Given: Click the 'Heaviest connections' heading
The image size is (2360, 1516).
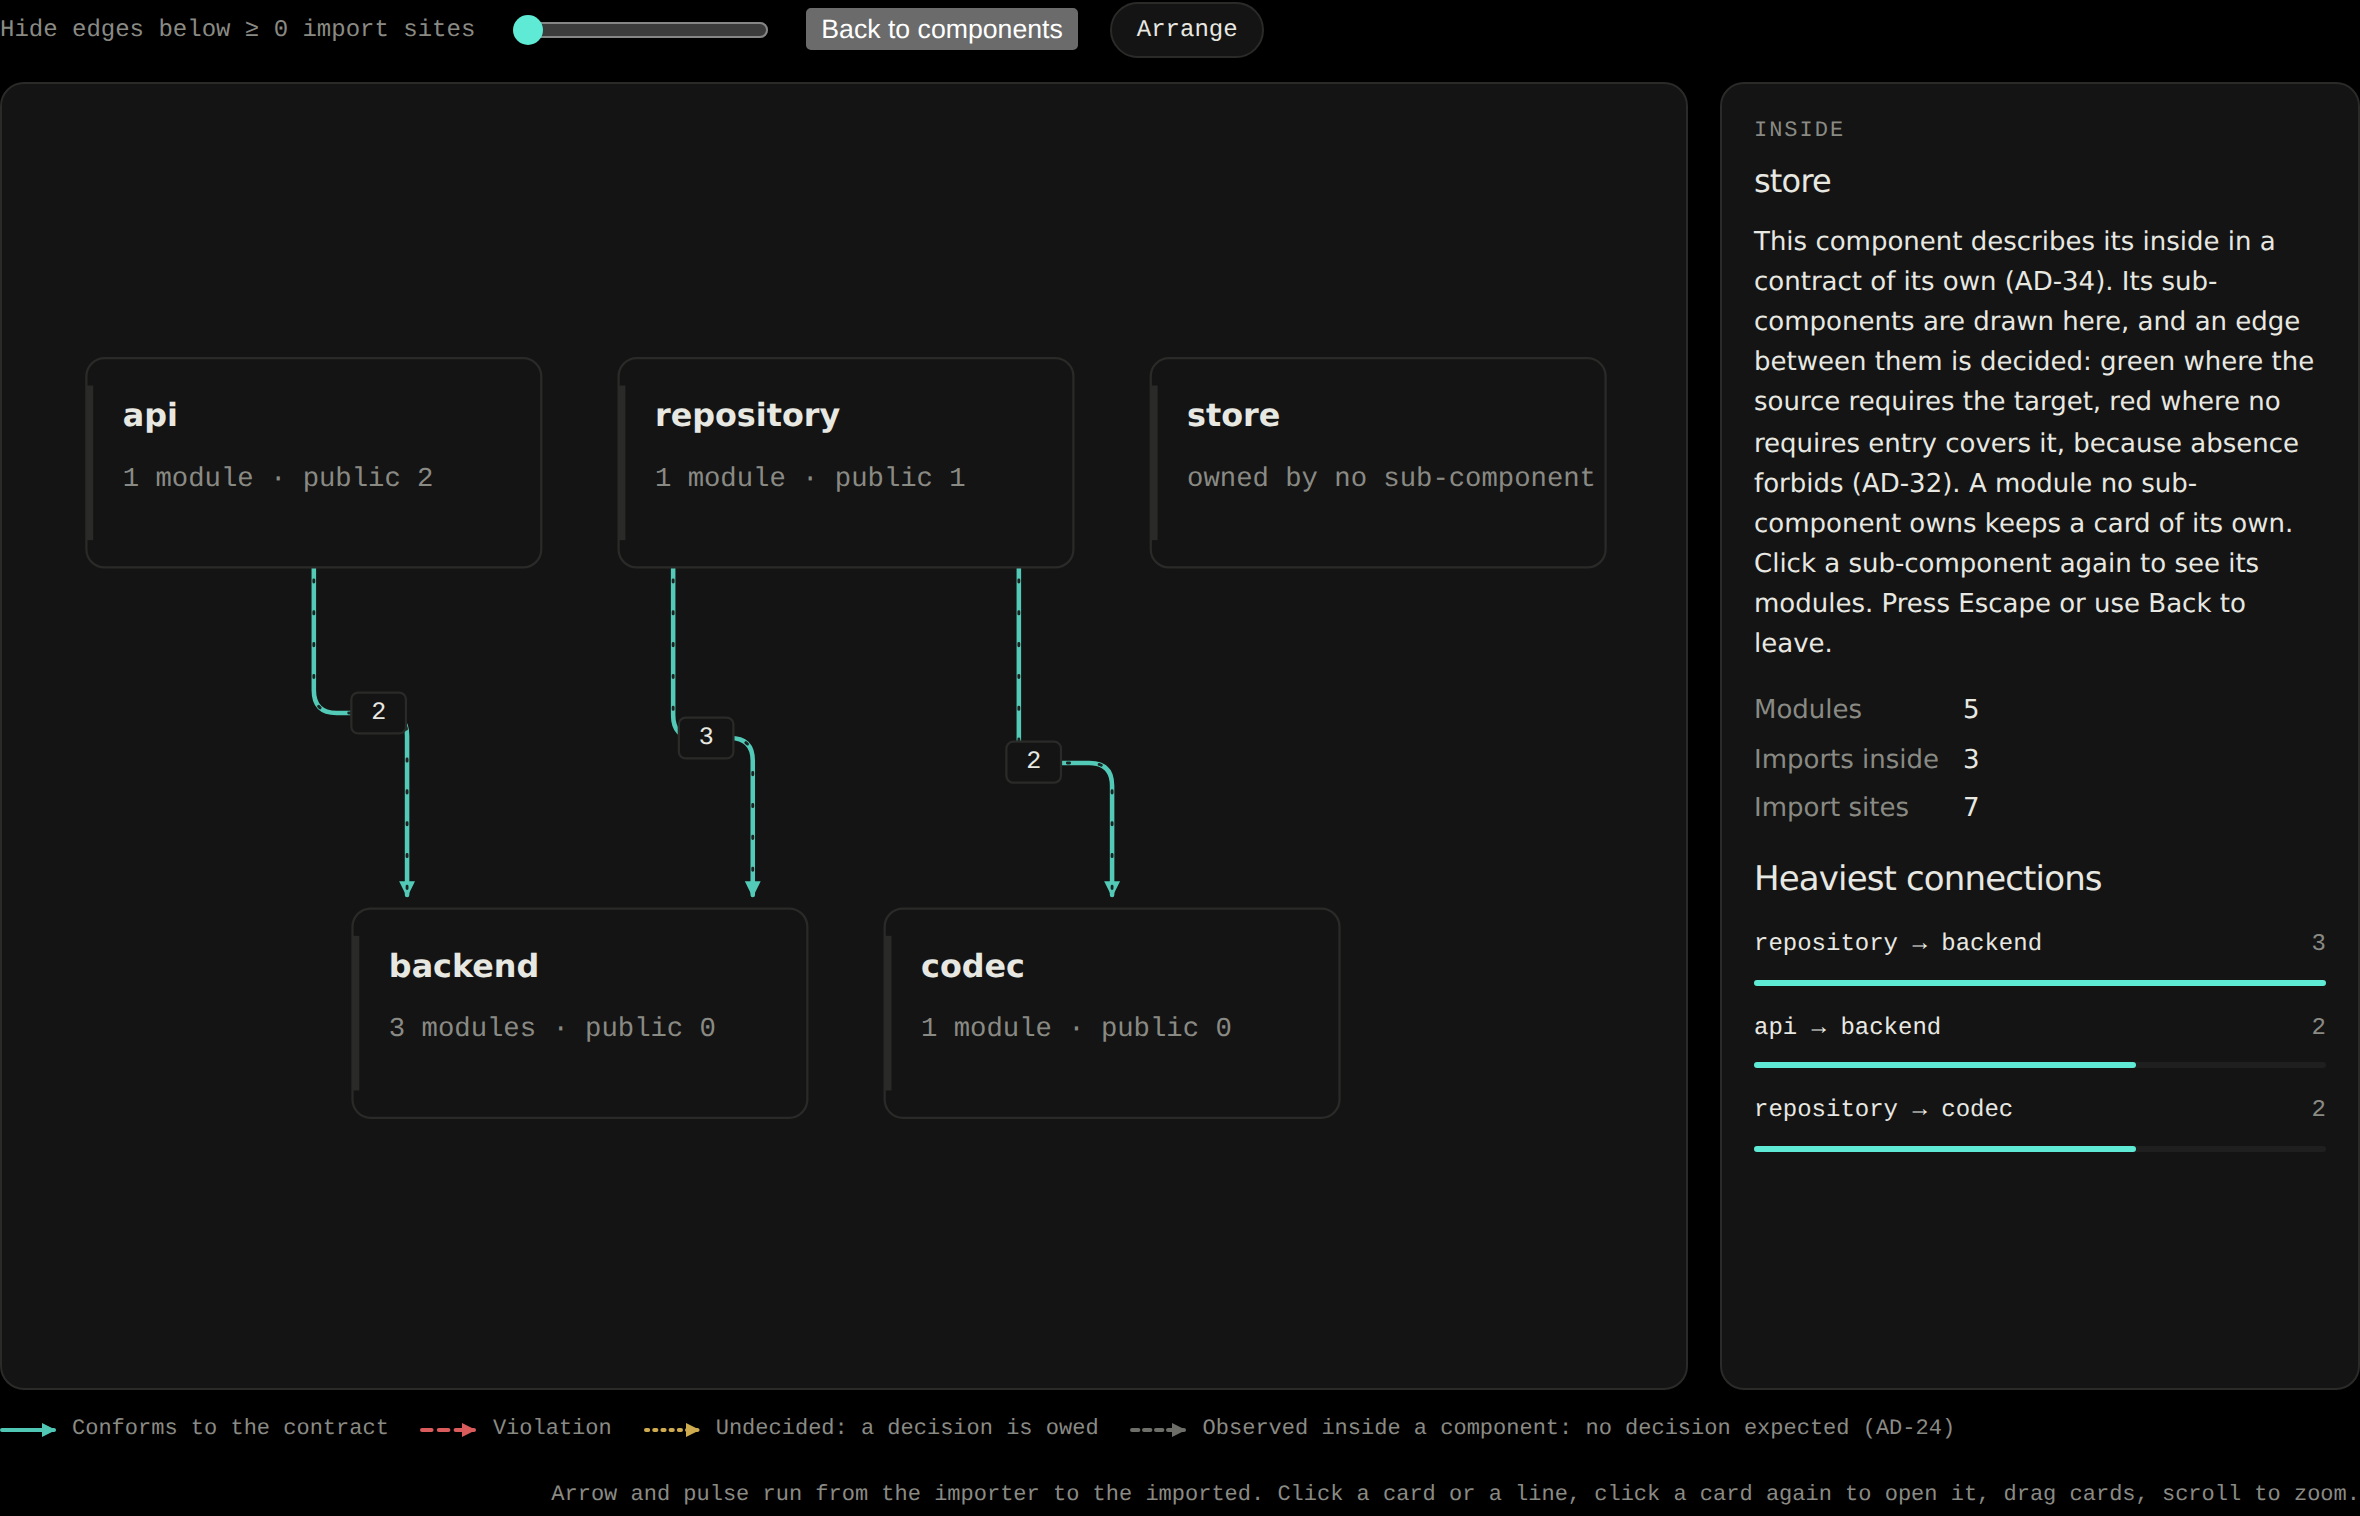Looking at the screenshot, I should [x=1927, y=878].
